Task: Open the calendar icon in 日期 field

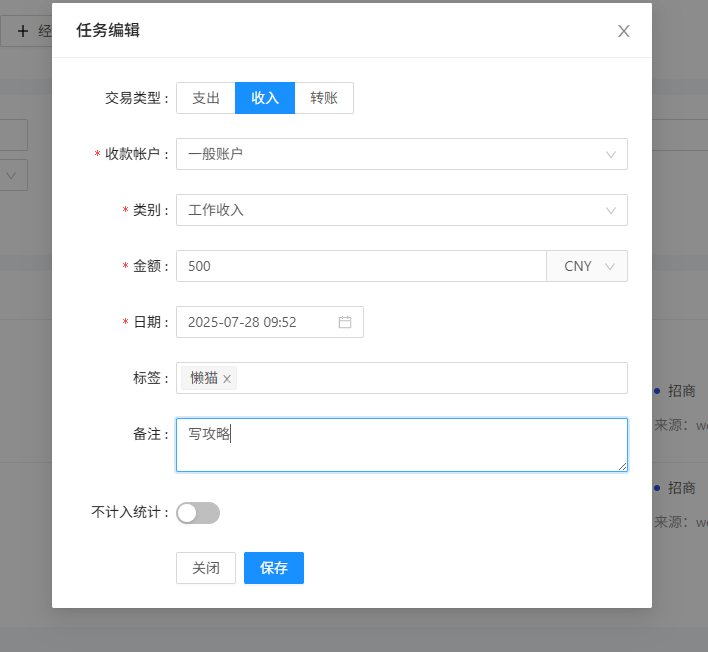Action: pos(345,322)
